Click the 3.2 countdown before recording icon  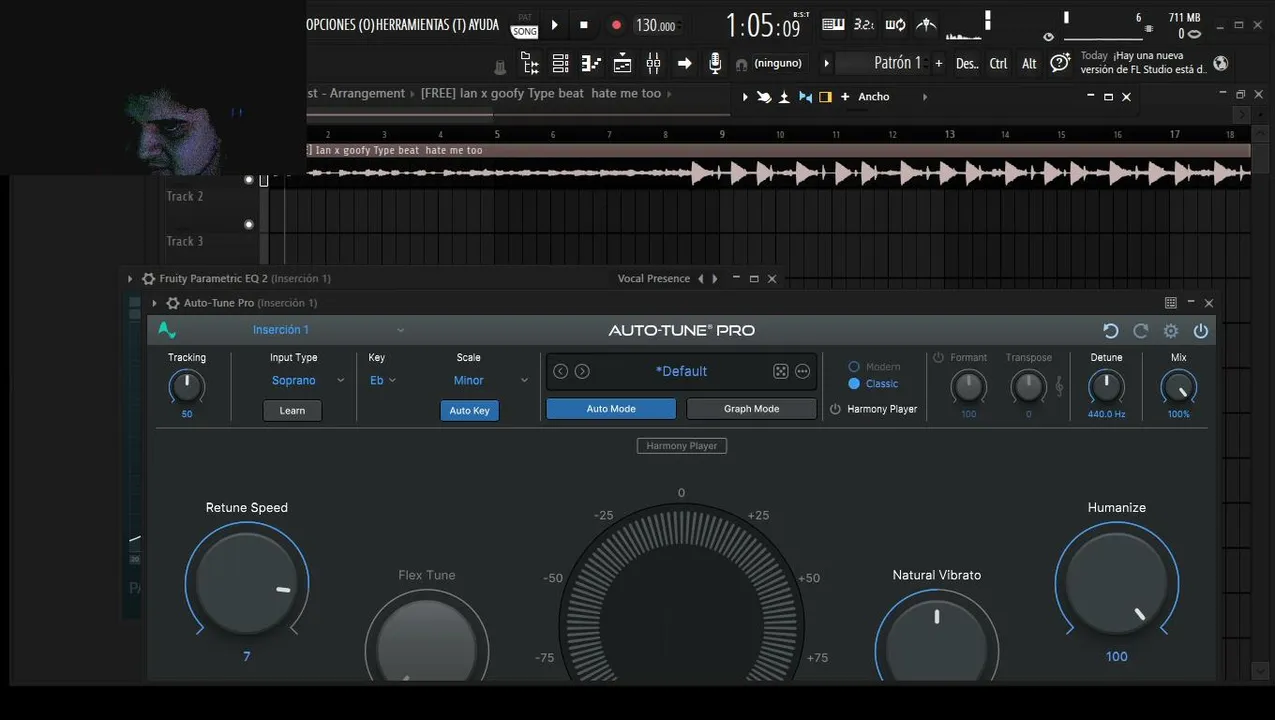pyautogui.click(x=863, y=24)
